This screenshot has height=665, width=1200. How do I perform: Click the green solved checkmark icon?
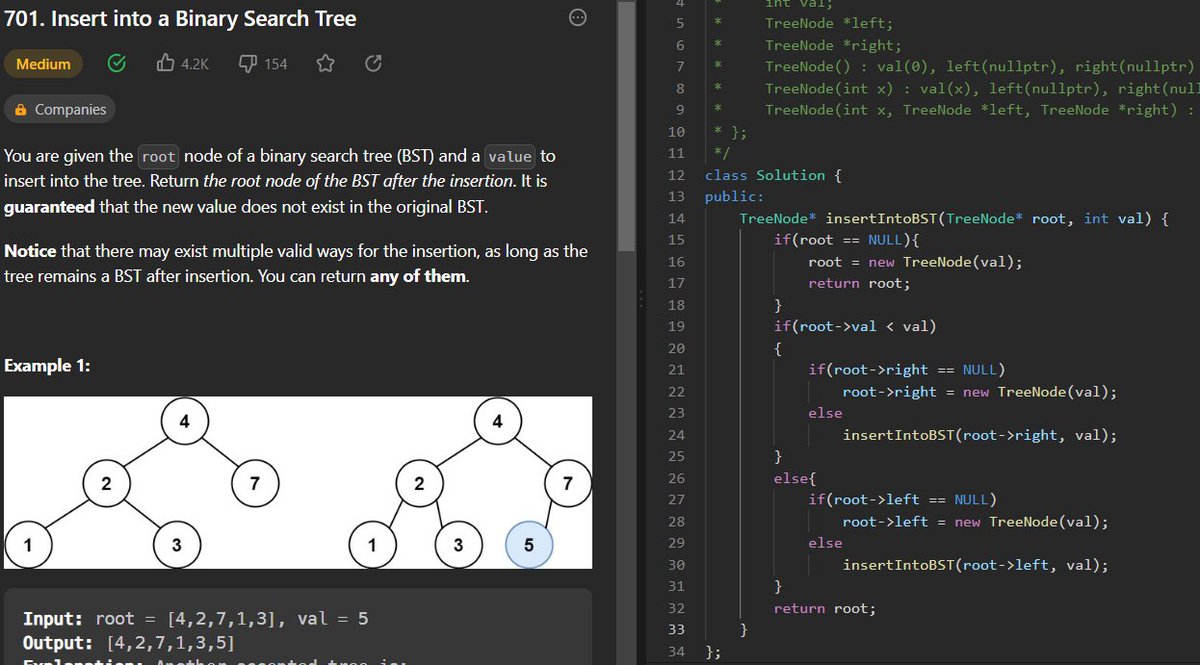click(117, 64)
